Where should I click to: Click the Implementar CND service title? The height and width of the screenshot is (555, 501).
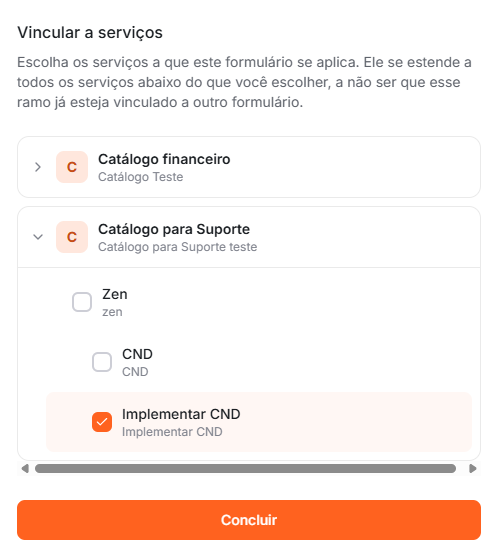point(181,414)
